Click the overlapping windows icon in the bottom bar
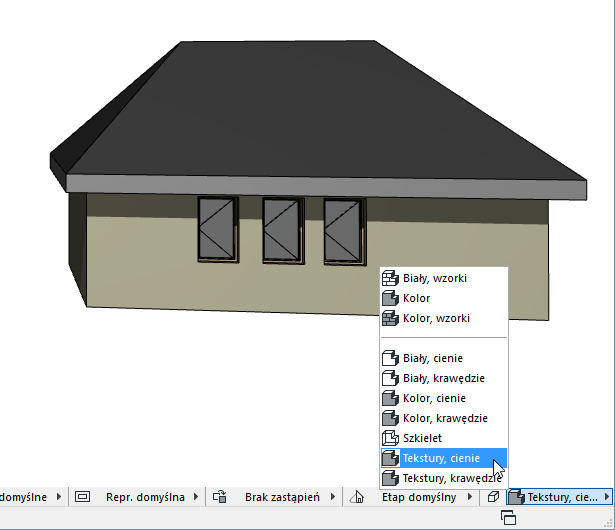The width and height of the screenshot is (615, 530). click(508, 517)
